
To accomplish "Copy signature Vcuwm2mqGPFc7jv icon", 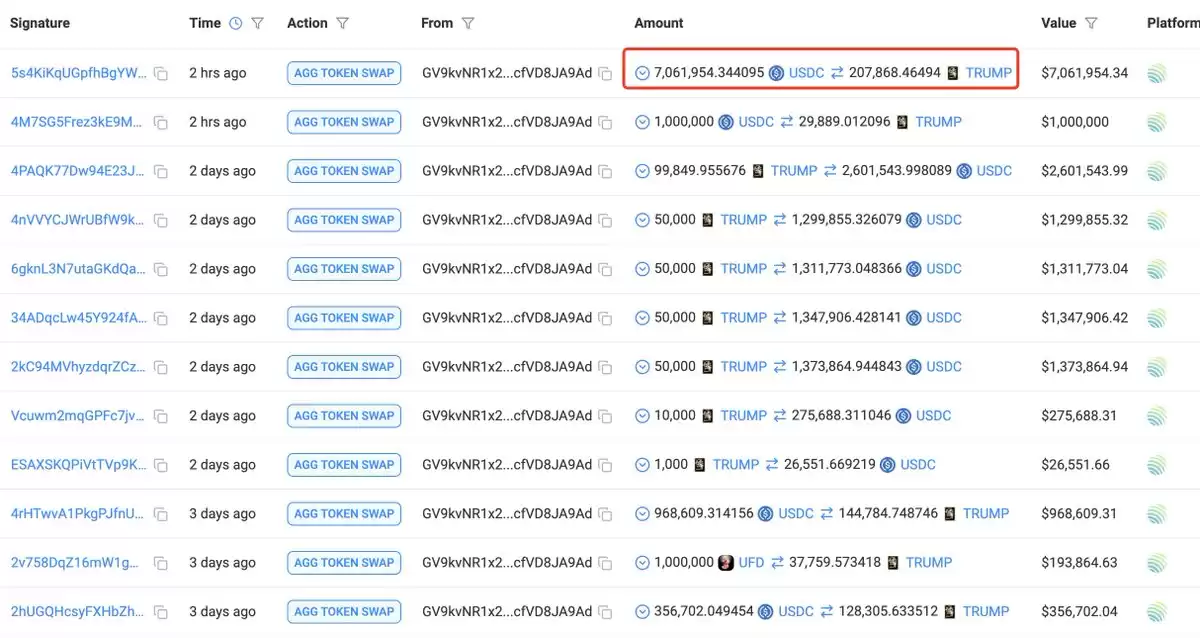I will point(160,416).
